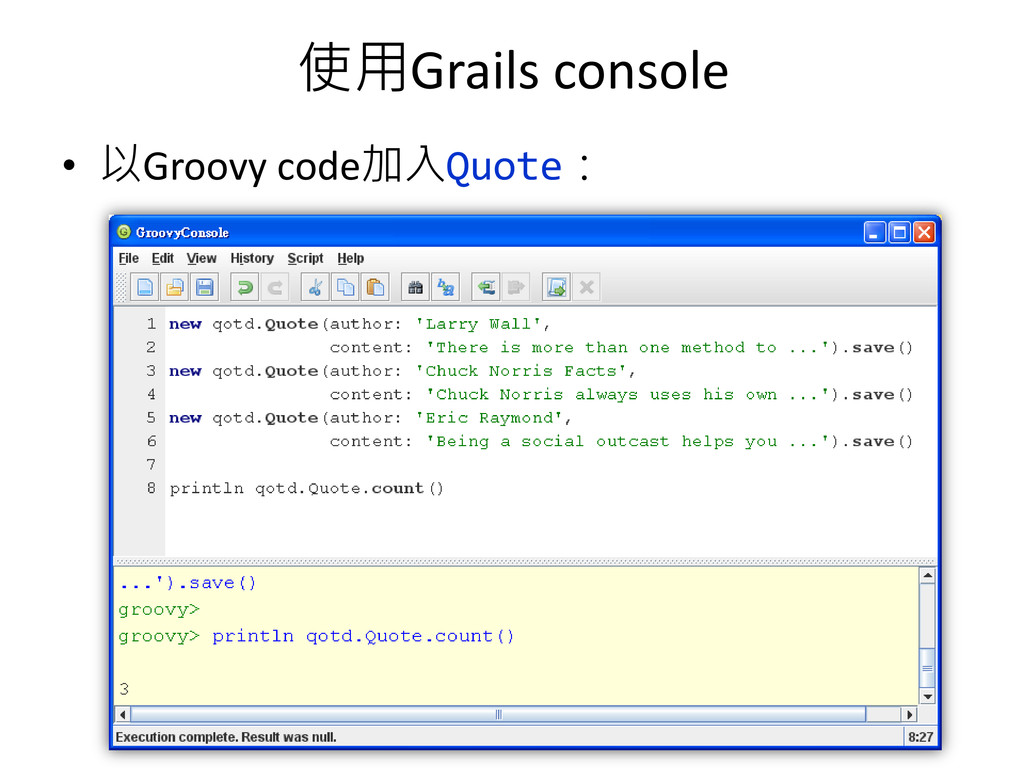Click the Copy icon in toolbar
Image resolution: width=1024 pixels, height=768 pixels.
(345, 287)
